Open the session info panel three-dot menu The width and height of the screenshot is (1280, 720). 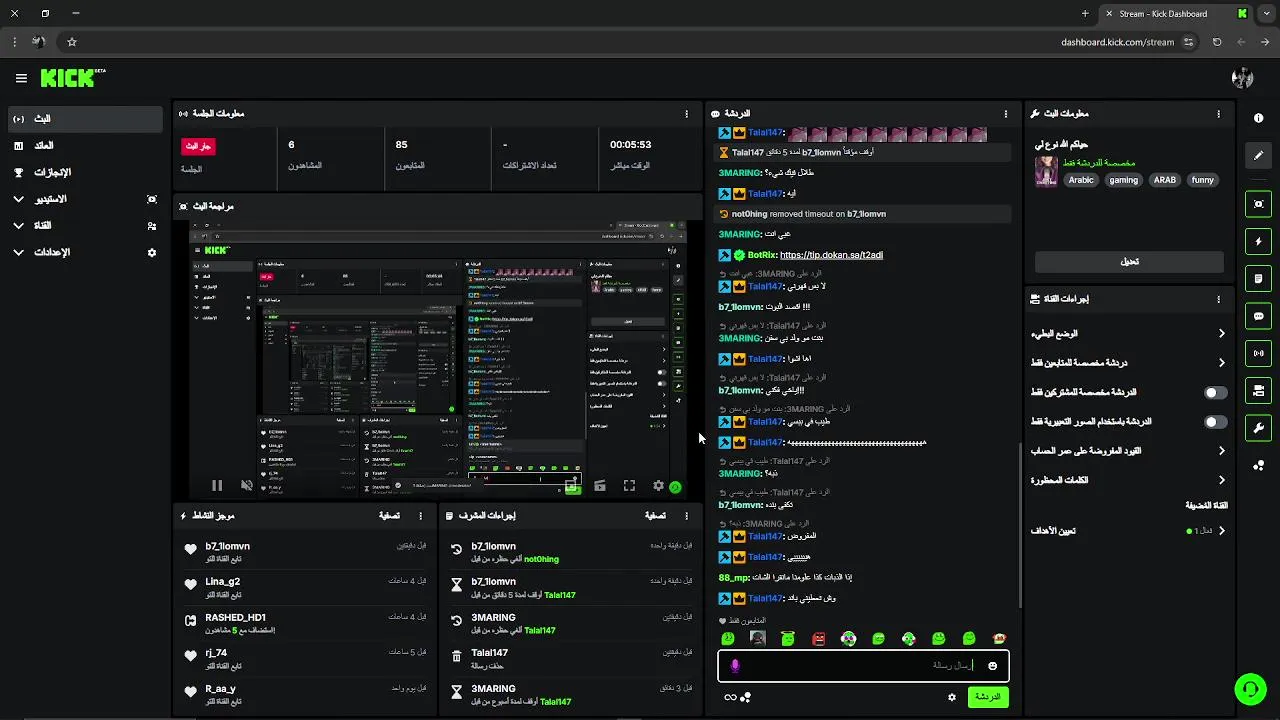click(x=686, y=114)
